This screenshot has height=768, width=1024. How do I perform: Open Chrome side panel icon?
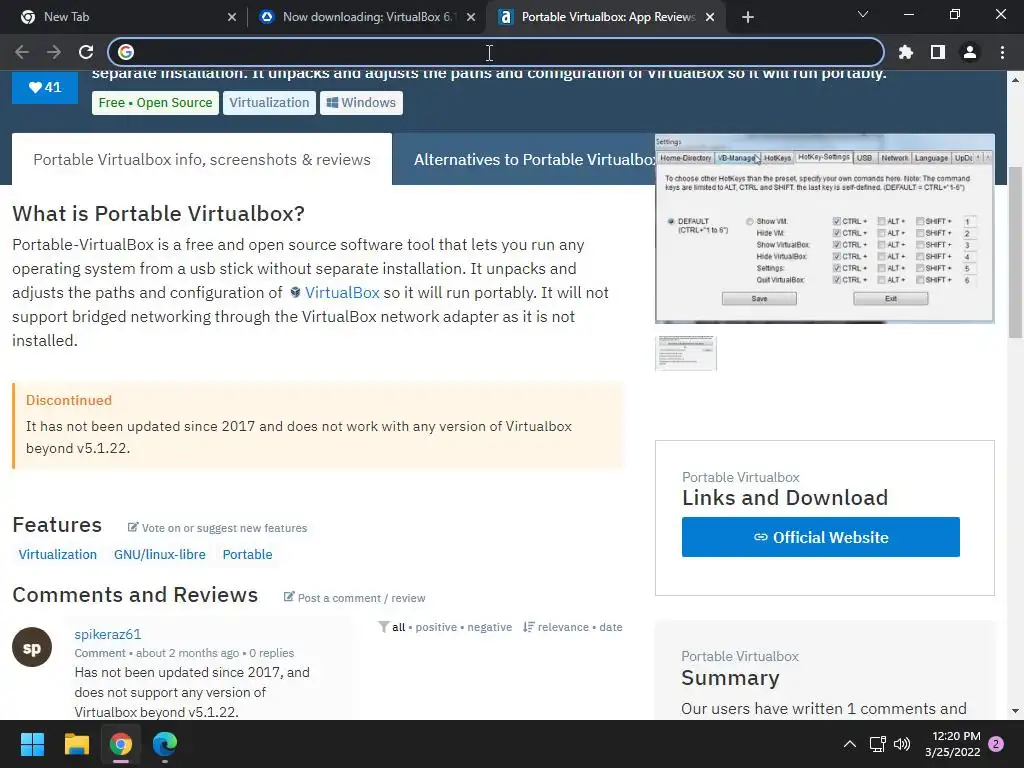[938, 52]
